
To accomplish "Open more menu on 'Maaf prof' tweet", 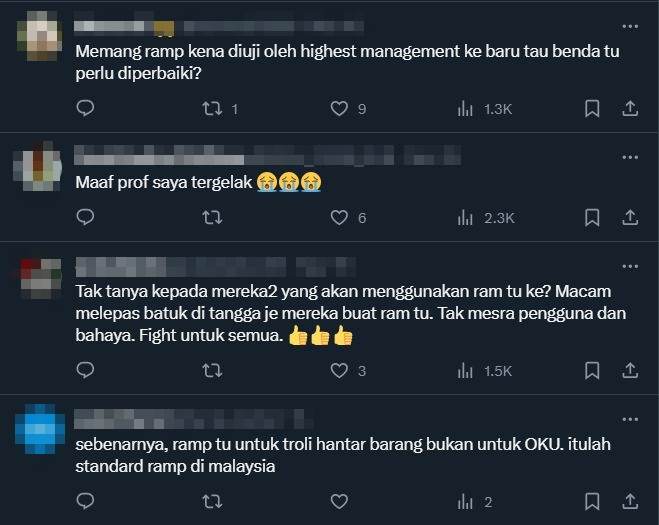I will click(630, 157).
